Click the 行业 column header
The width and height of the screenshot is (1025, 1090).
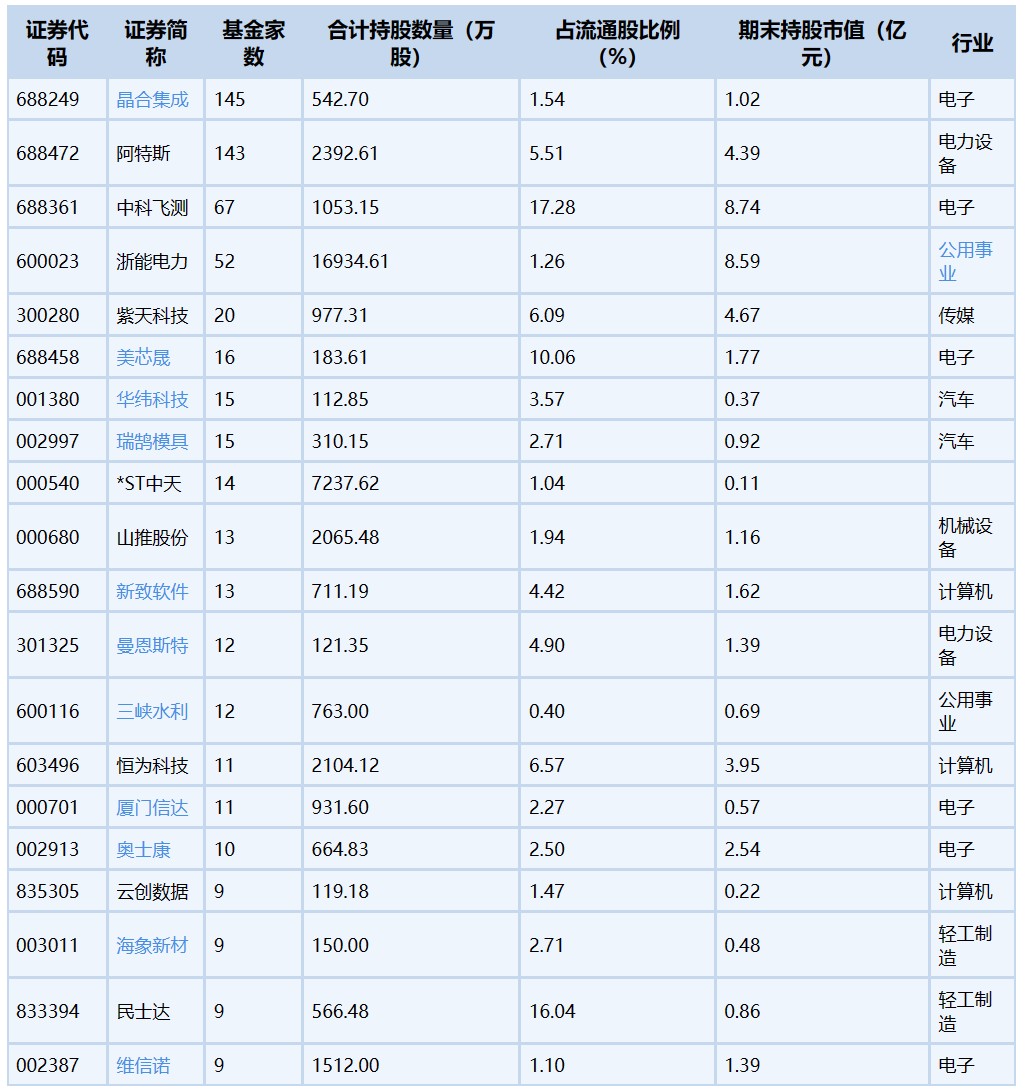pos(972,43)
